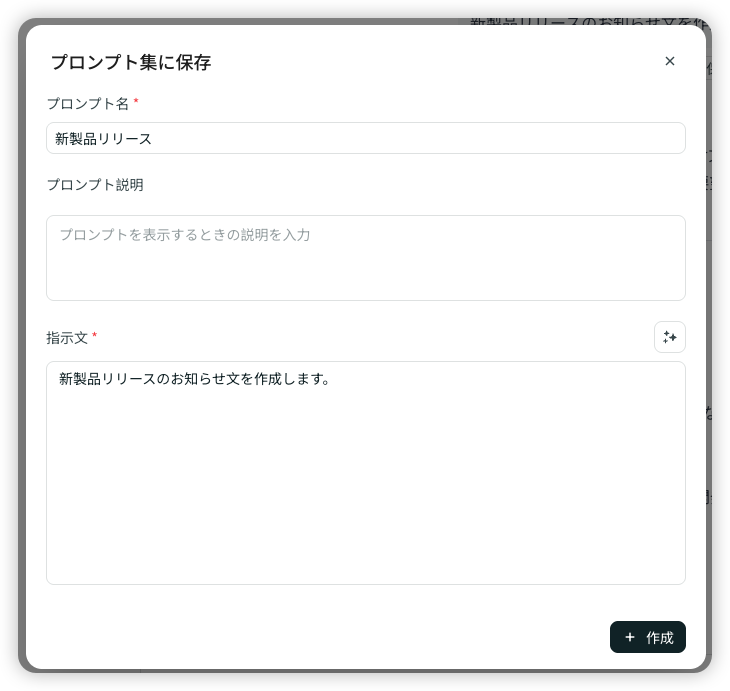Place cursor in the text 新製品リリース
Viewport: 730px width, 691px height.
(x=104, y=139)
